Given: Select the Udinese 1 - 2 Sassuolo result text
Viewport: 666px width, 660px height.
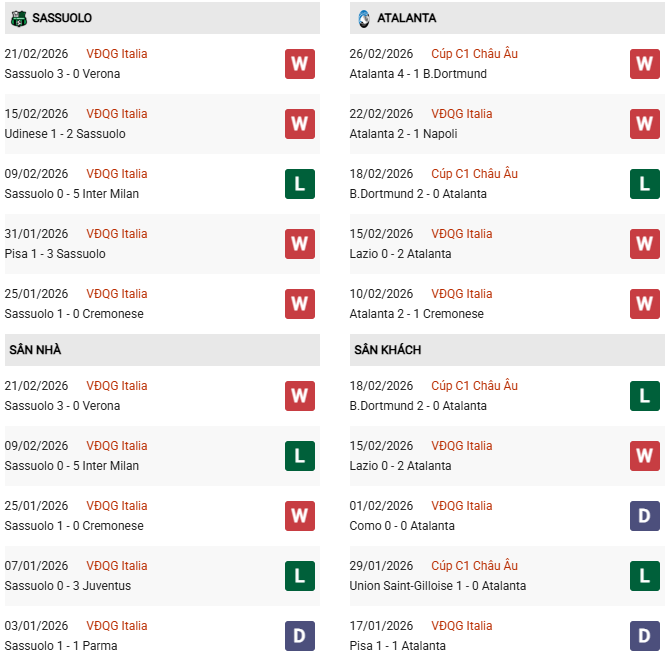Looking at the screenshot, I should coord(65,134).
